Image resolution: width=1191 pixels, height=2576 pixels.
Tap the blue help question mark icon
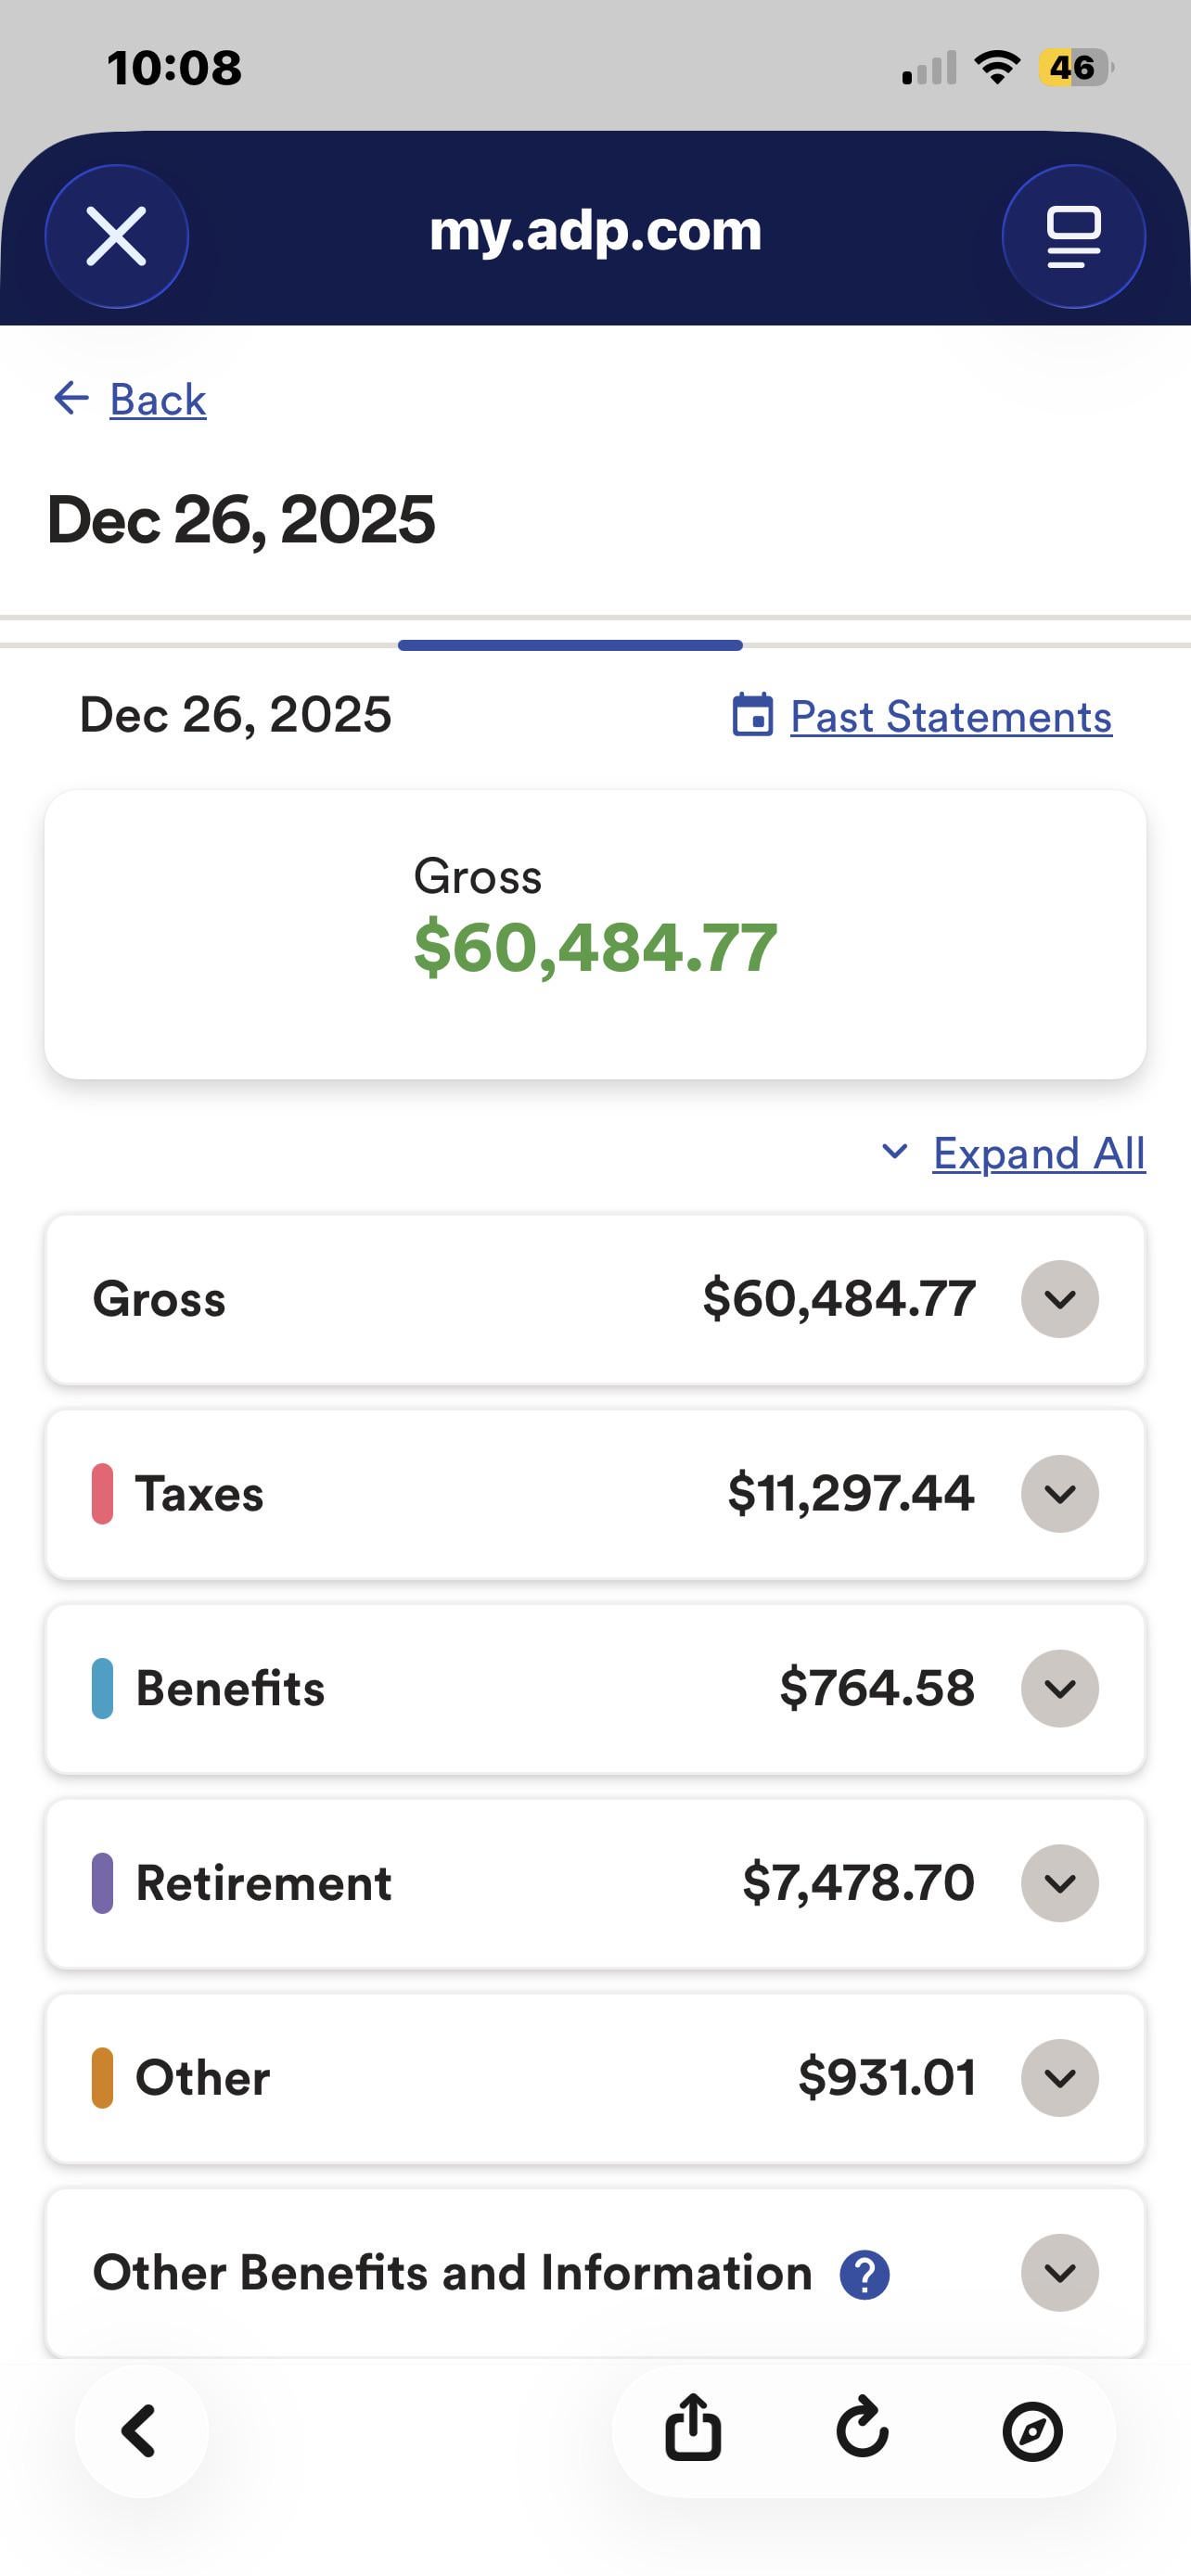[865, 2274]
